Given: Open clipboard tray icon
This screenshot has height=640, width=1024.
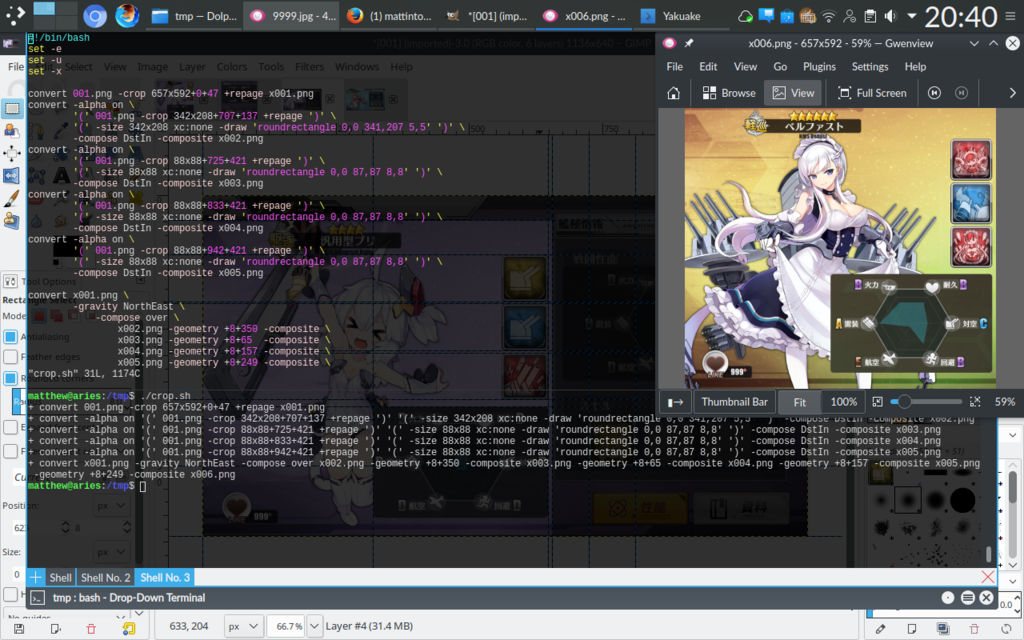Looking at the screenshot, I should pos(870,16).
